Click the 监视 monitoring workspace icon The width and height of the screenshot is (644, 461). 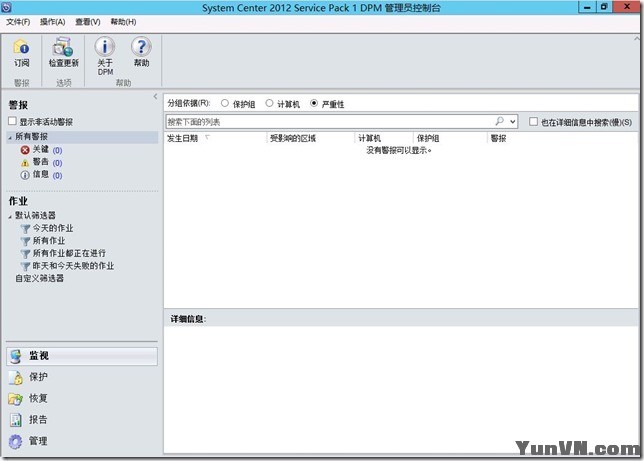(x=16, y=356)
